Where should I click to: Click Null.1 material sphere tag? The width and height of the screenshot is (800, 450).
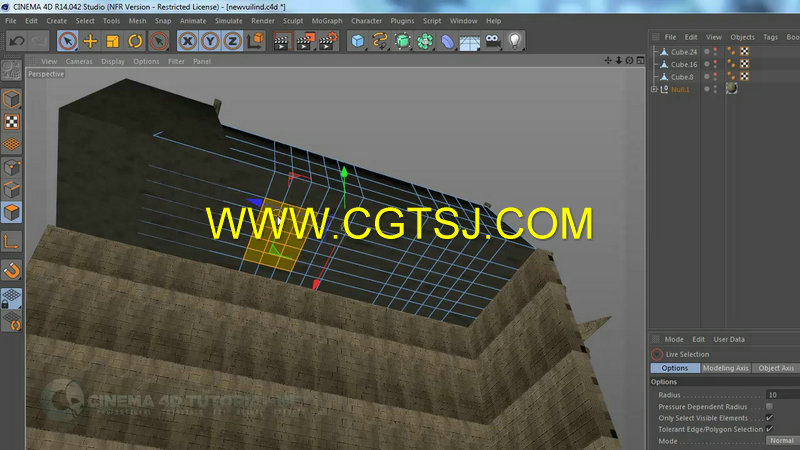coord(732,88)
